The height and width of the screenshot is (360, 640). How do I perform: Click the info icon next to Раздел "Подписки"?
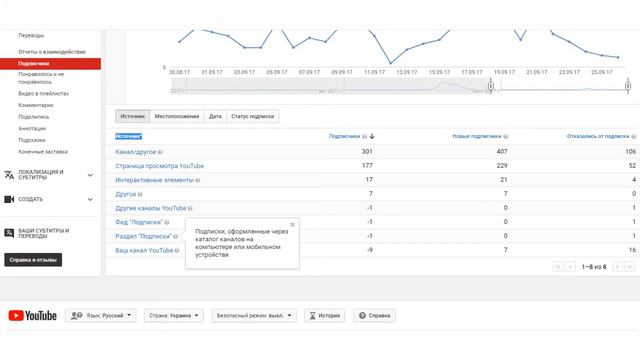176,236
